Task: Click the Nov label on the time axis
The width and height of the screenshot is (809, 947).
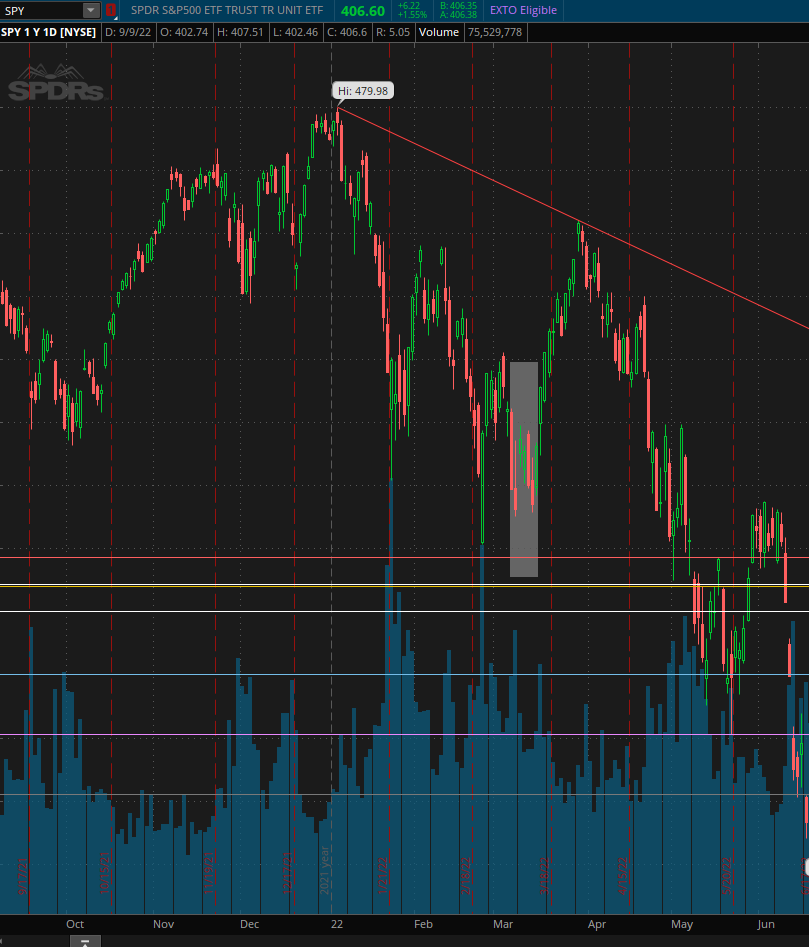Action: coord(164,924)
